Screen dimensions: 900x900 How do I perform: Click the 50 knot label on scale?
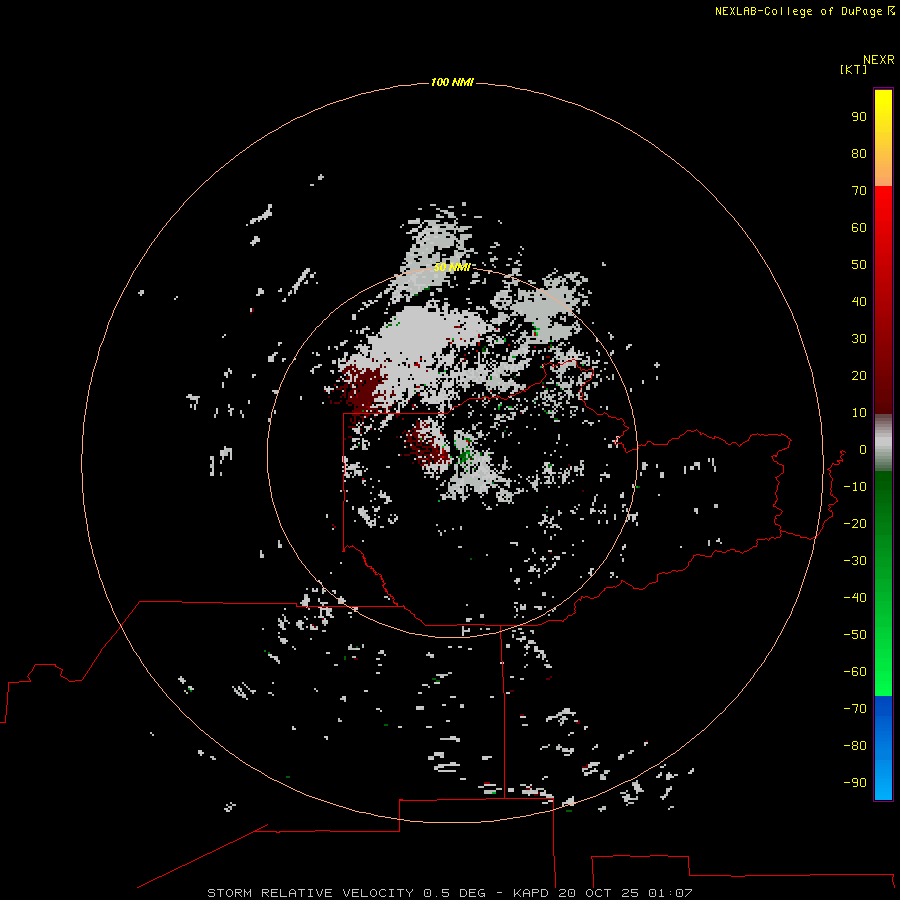859,265
